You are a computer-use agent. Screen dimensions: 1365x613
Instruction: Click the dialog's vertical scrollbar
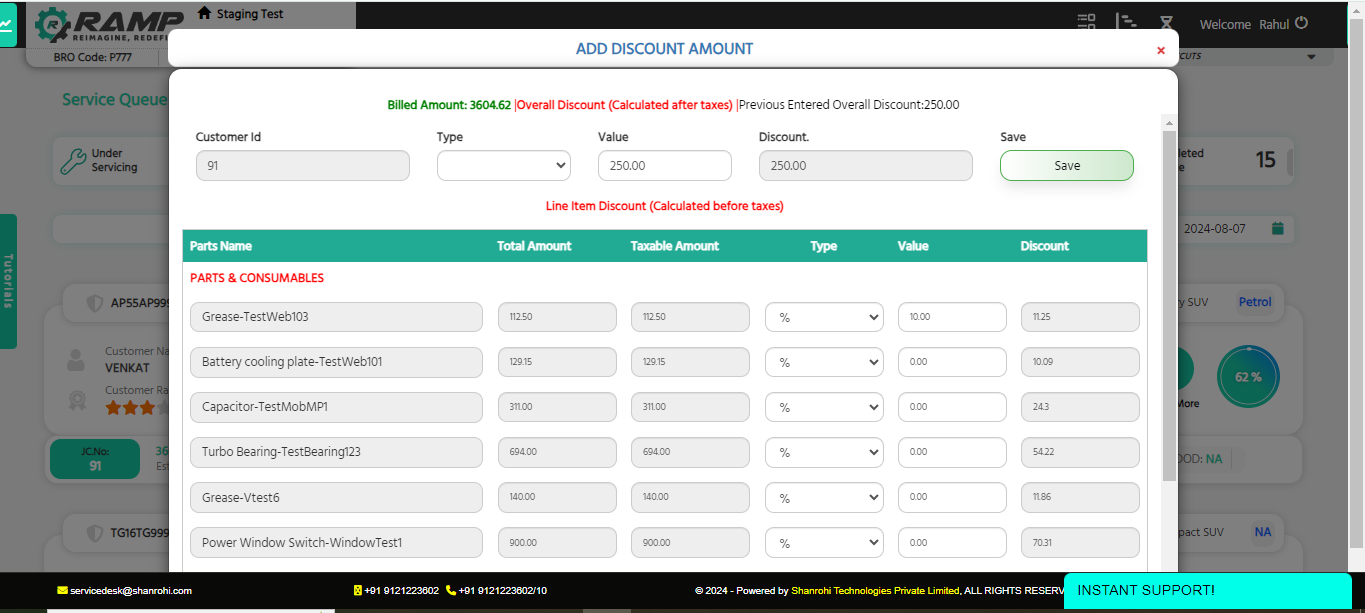[1168, 300]
